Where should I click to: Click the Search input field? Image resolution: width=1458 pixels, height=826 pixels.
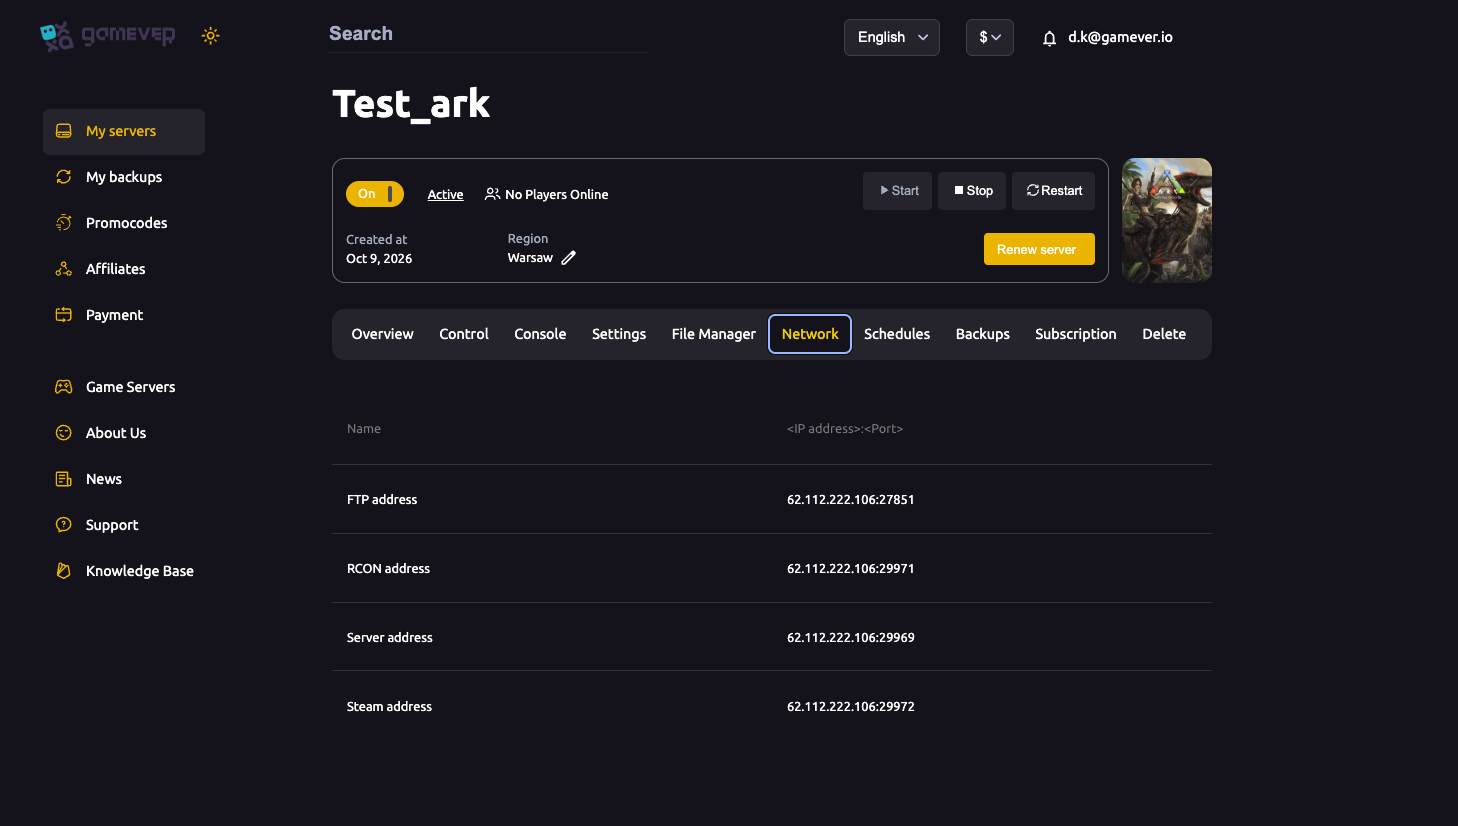tap(489, 34)
